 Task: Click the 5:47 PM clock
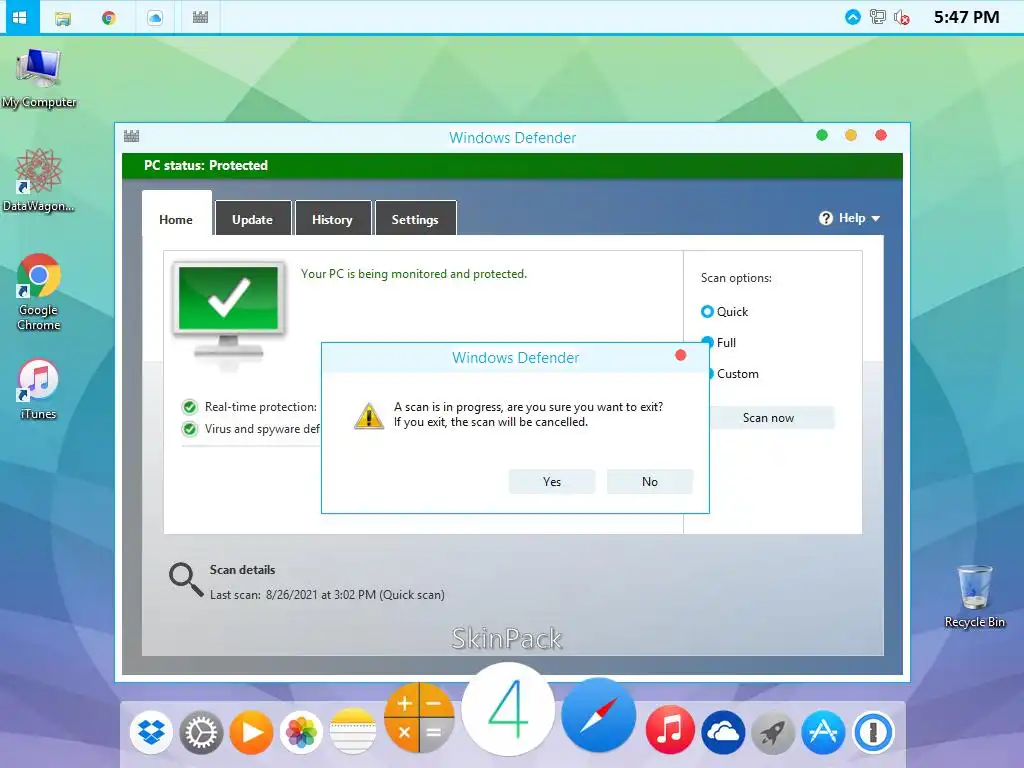point(966,17)
